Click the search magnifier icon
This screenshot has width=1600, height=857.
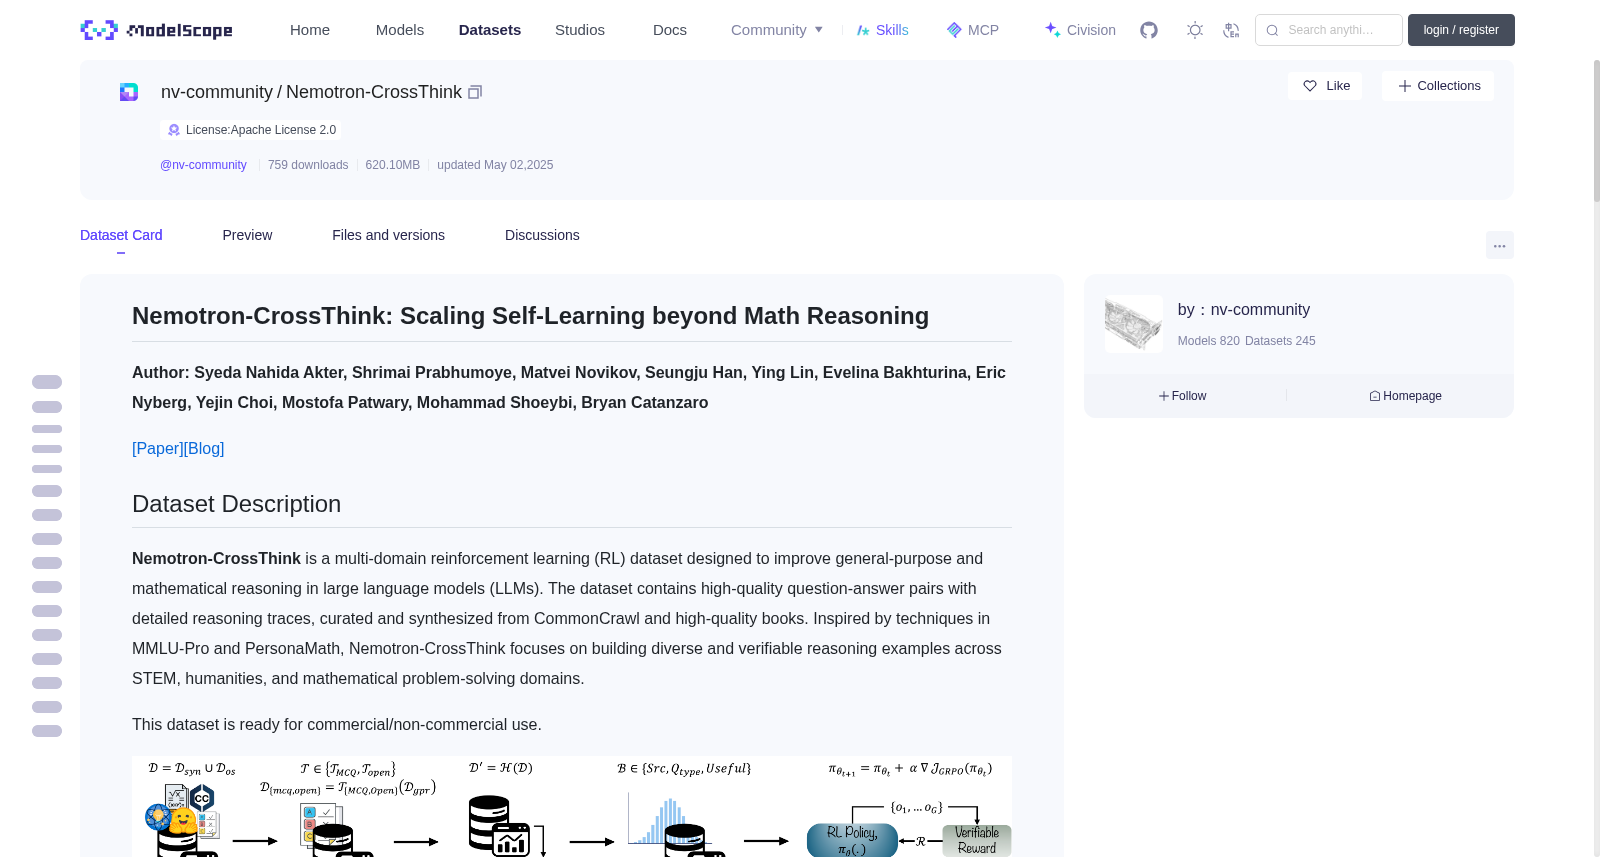click(1272, 30)
